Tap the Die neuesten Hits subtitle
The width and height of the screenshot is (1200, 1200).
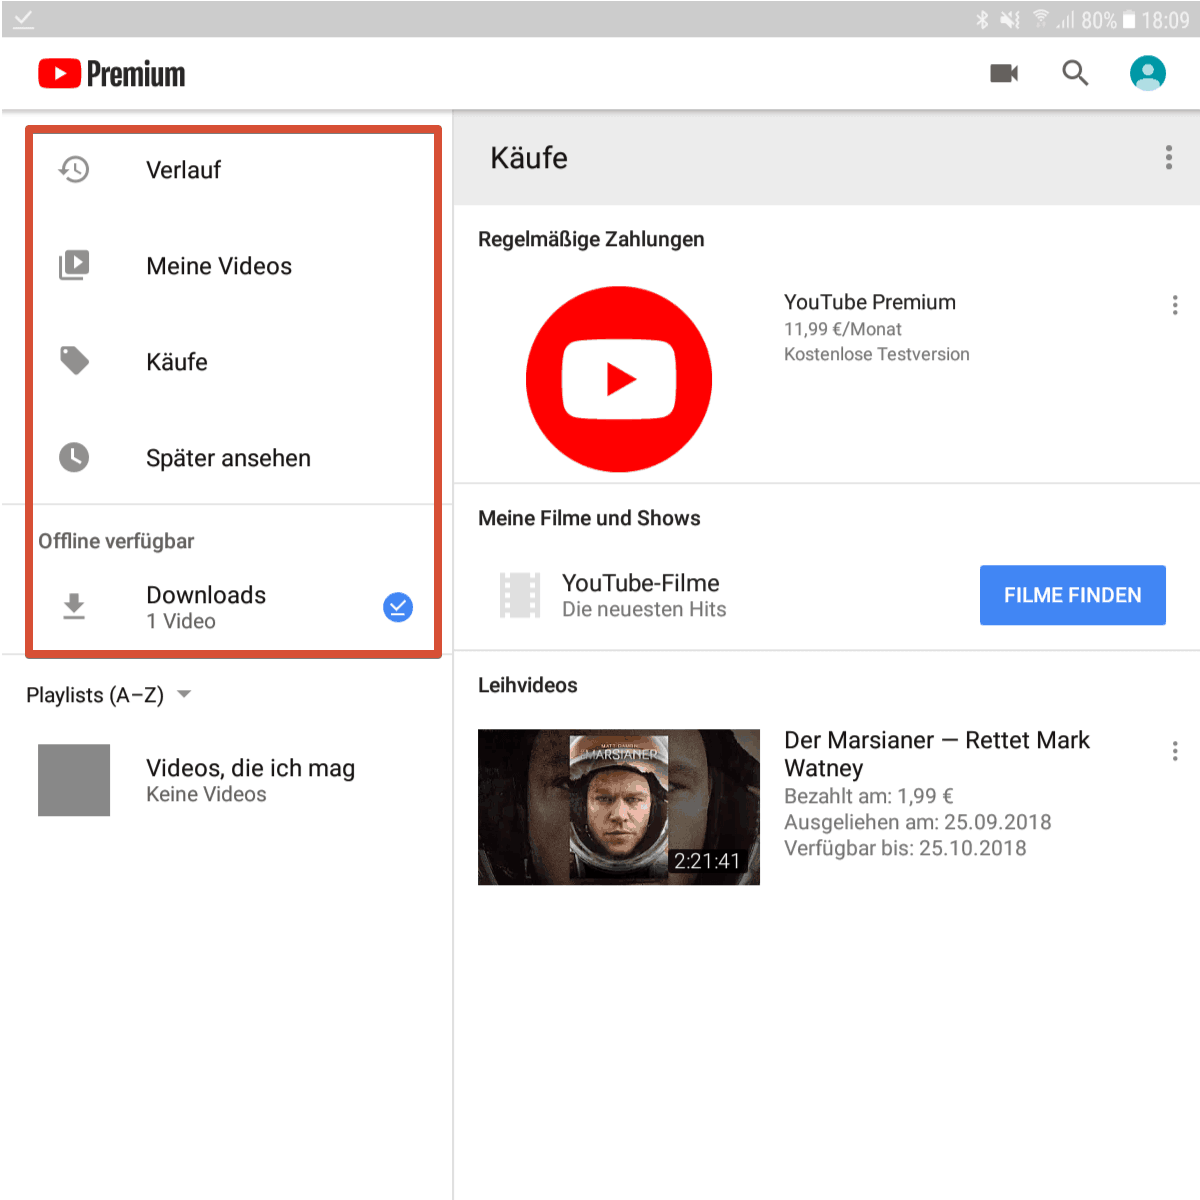coord(644,609)
